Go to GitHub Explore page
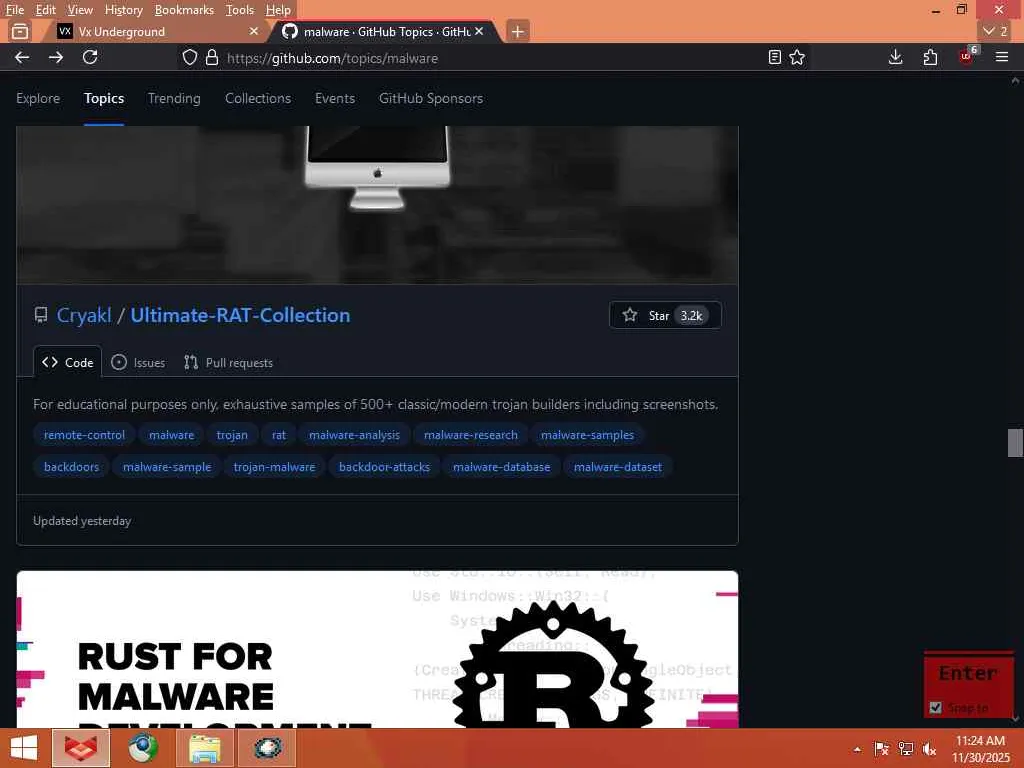The height and width of the screenshot is (768, 1024). tap(38, 98)
